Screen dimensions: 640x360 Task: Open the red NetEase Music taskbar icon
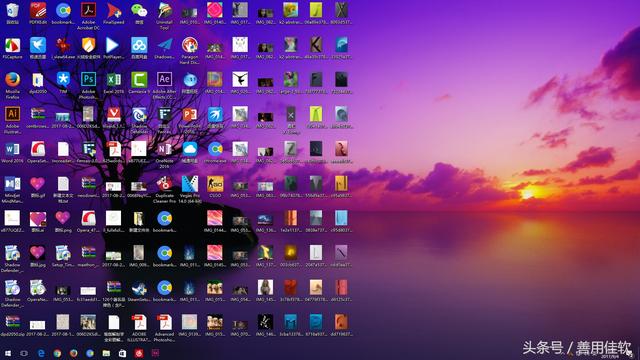(139, 353)
